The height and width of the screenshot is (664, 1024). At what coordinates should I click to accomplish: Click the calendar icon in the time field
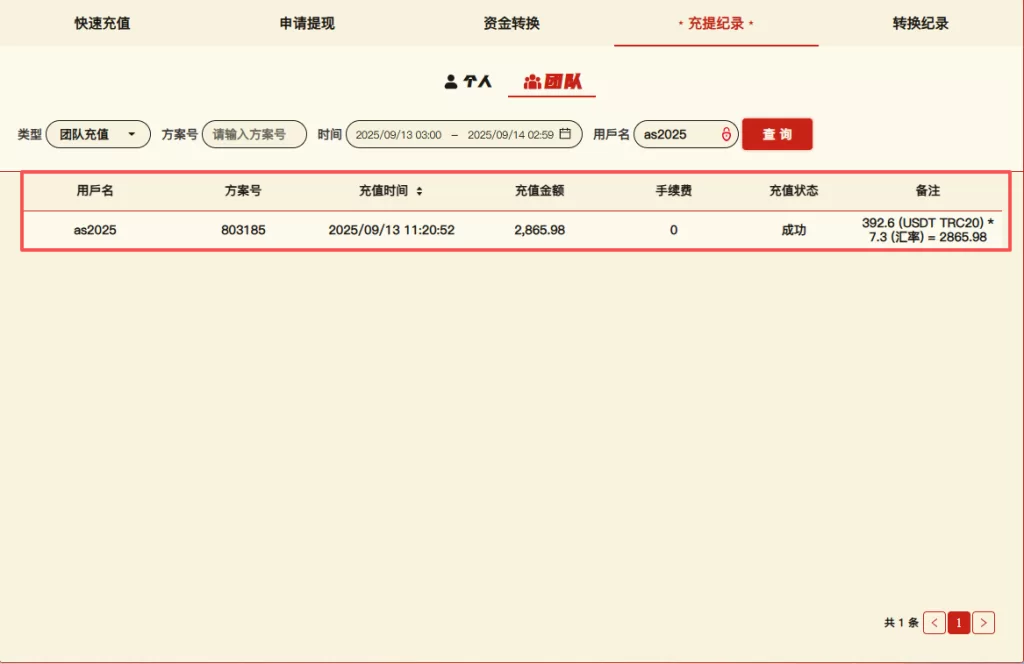[x=565, y=134]
